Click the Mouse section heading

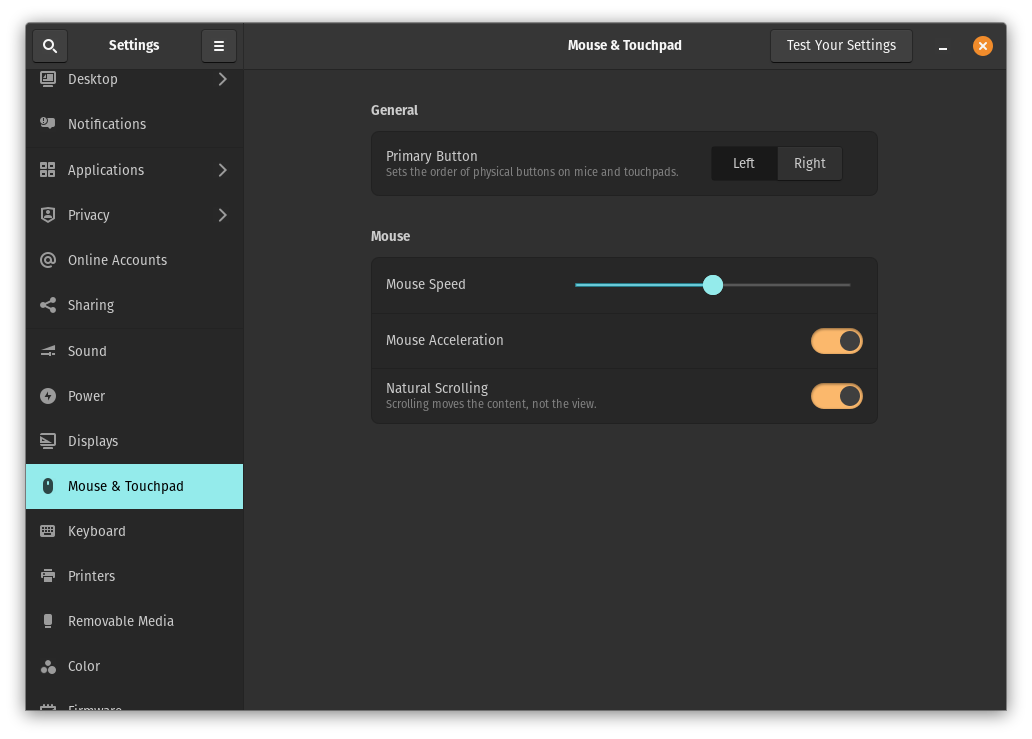pyautogui.click(x=390, y=236)
